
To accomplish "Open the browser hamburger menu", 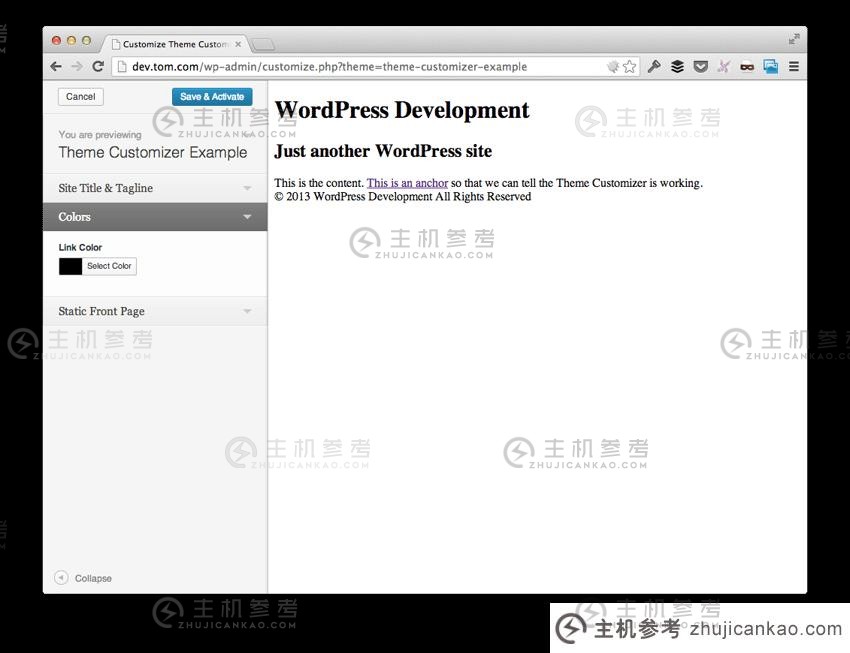I will click(x=794, y=67).
